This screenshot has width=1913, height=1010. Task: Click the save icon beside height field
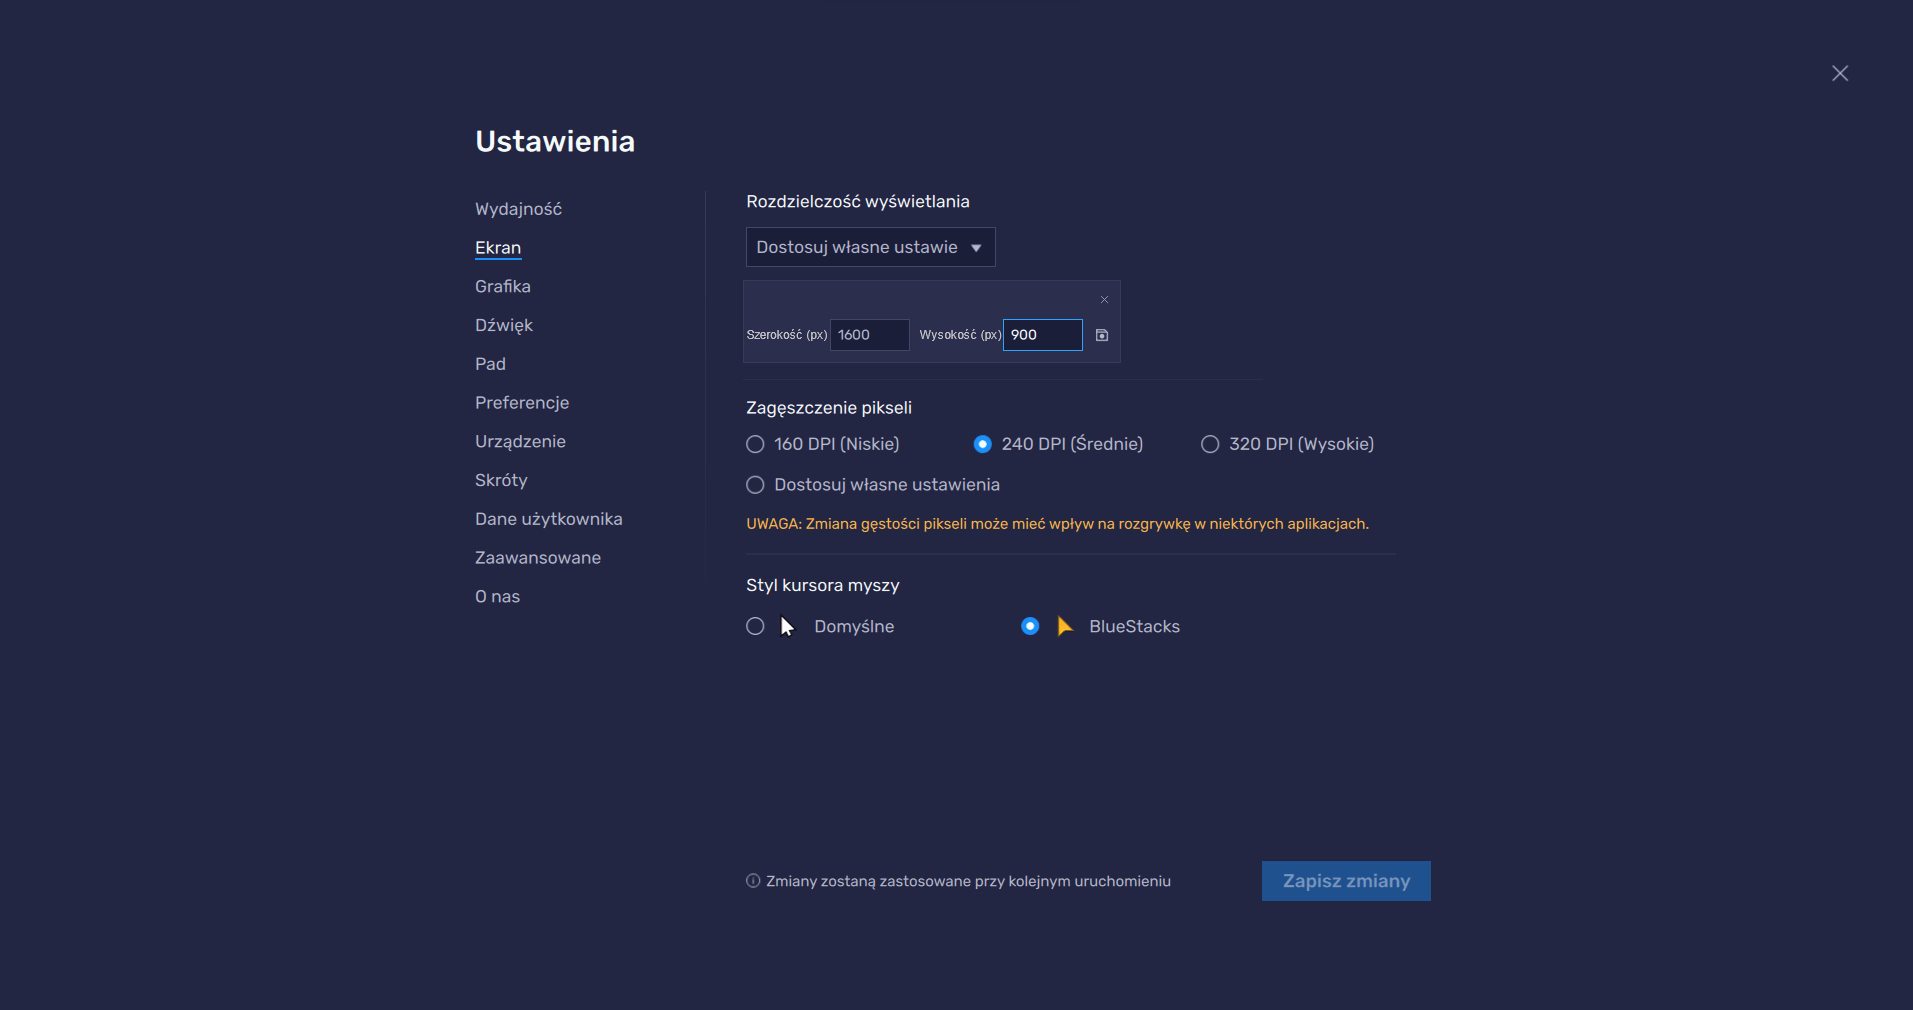click(1102, 335)
